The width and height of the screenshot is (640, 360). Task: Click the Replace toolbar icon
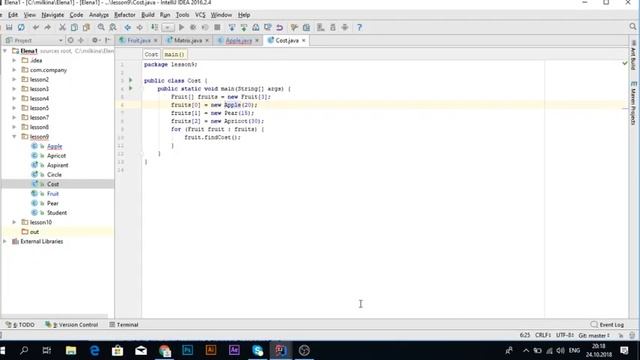click(113, 27)
